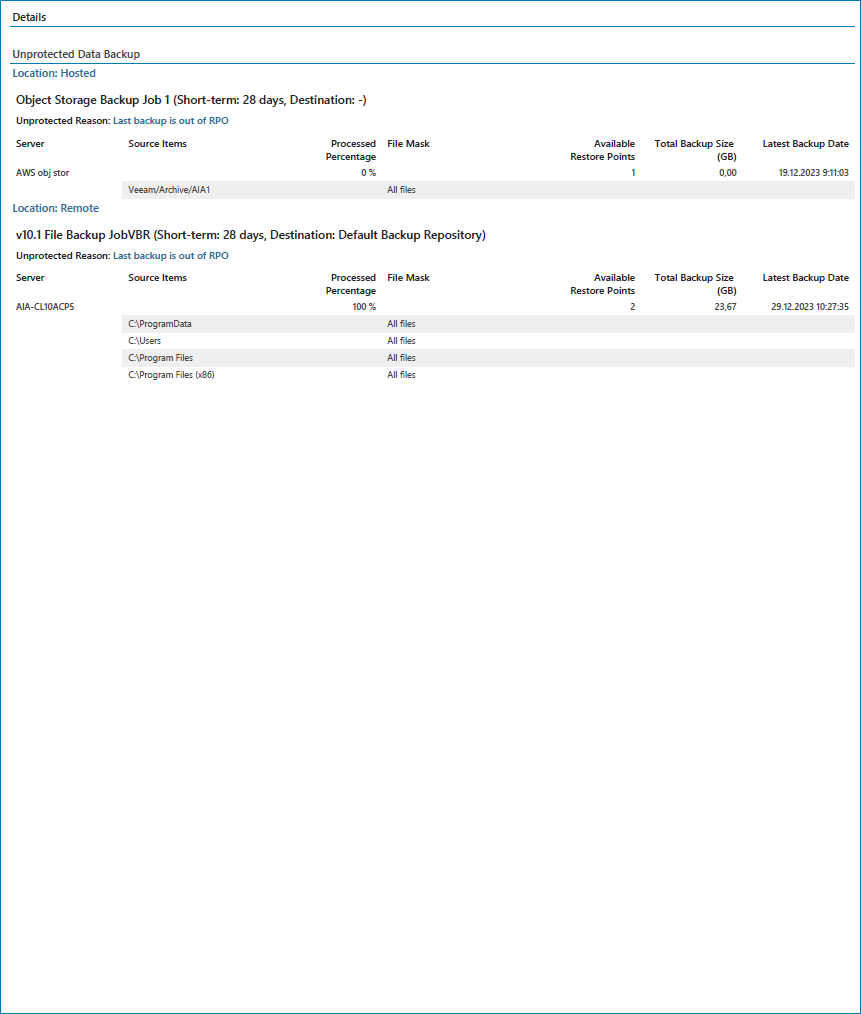The height and width of the screenshot is (1014, 861).
Task: Select the Object Storage Backup Job 1 heading
Action: pyautogui.click(x=191, y=100)
